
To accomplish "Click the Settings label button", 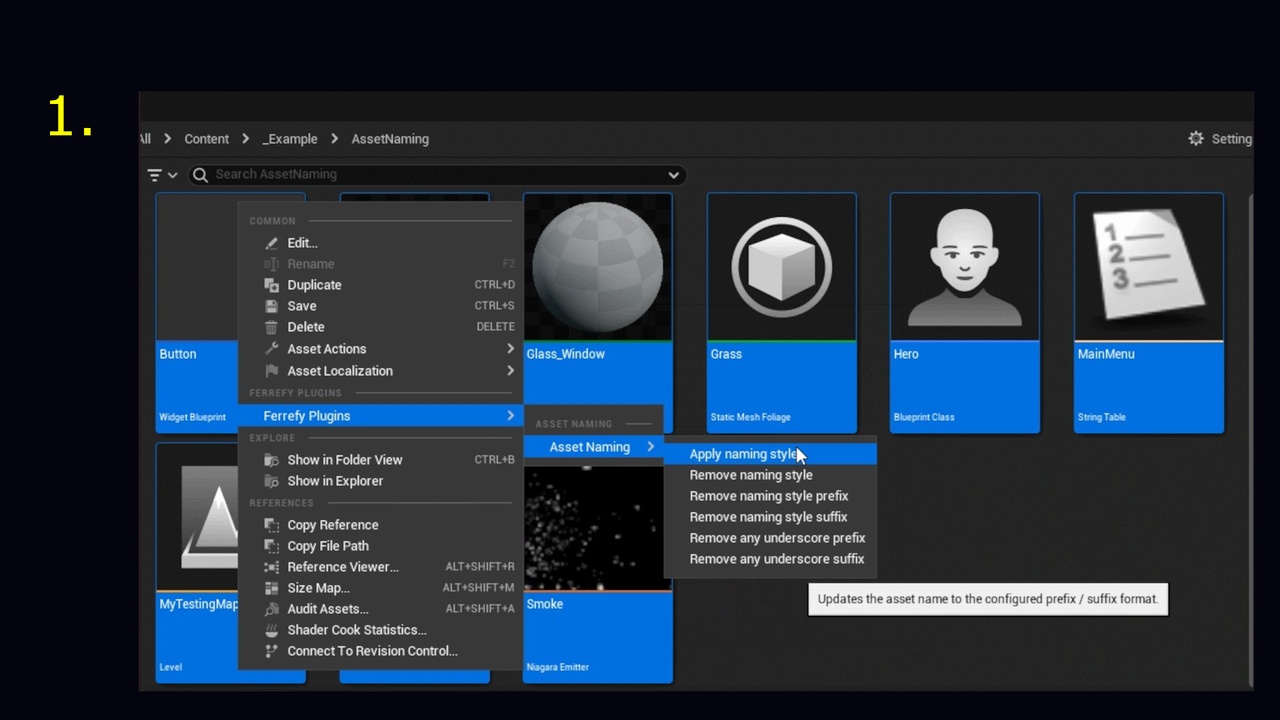I will pos(1231,139).
